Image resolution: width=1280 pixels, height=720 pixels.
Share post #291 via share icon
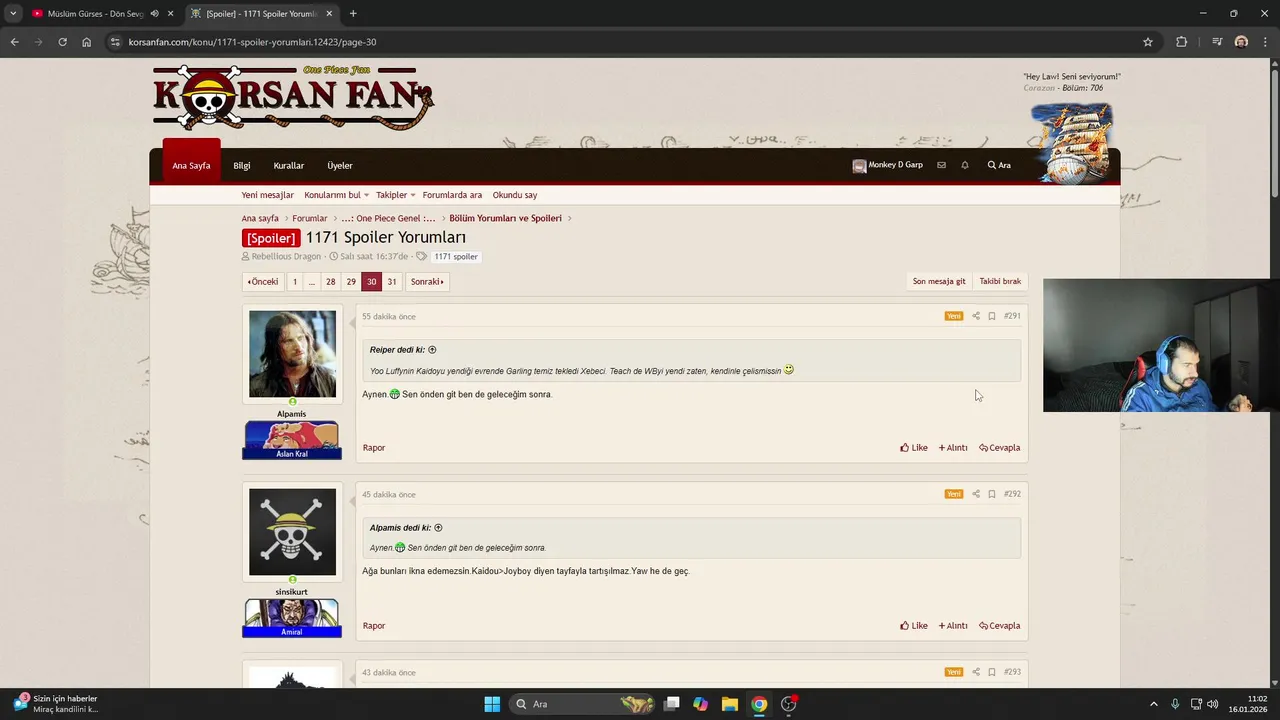(x=976, y=316)
